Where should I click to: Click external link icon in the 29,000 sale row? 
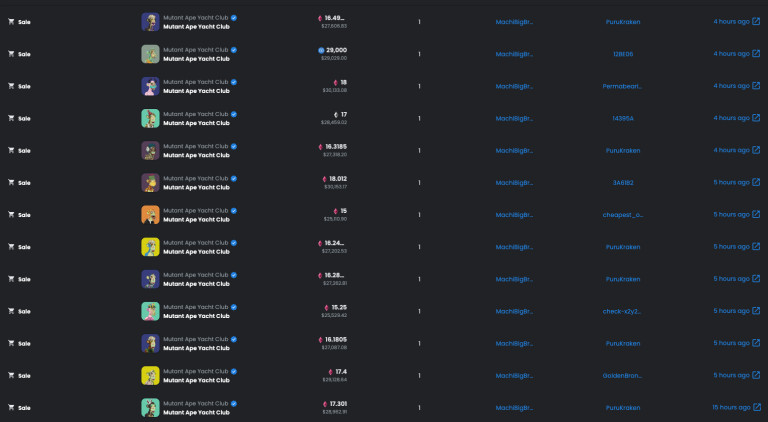756,53
